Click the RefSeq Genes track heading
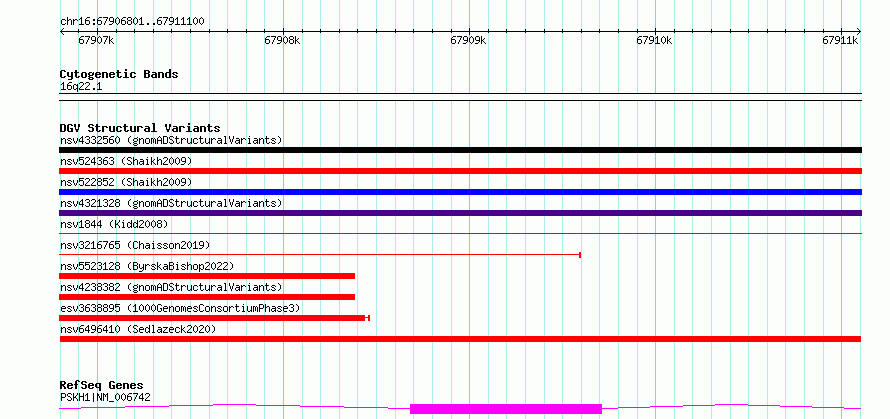The width and height of the screenshot is (890, 419). tap(102, 386)
